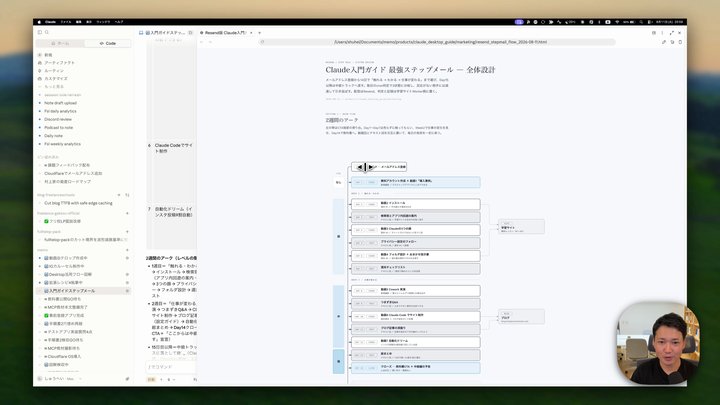The width and height of the screenshot is (720, 405).
Task: Click the copy icon right of address bar
Action: click(x=672, y=42)
